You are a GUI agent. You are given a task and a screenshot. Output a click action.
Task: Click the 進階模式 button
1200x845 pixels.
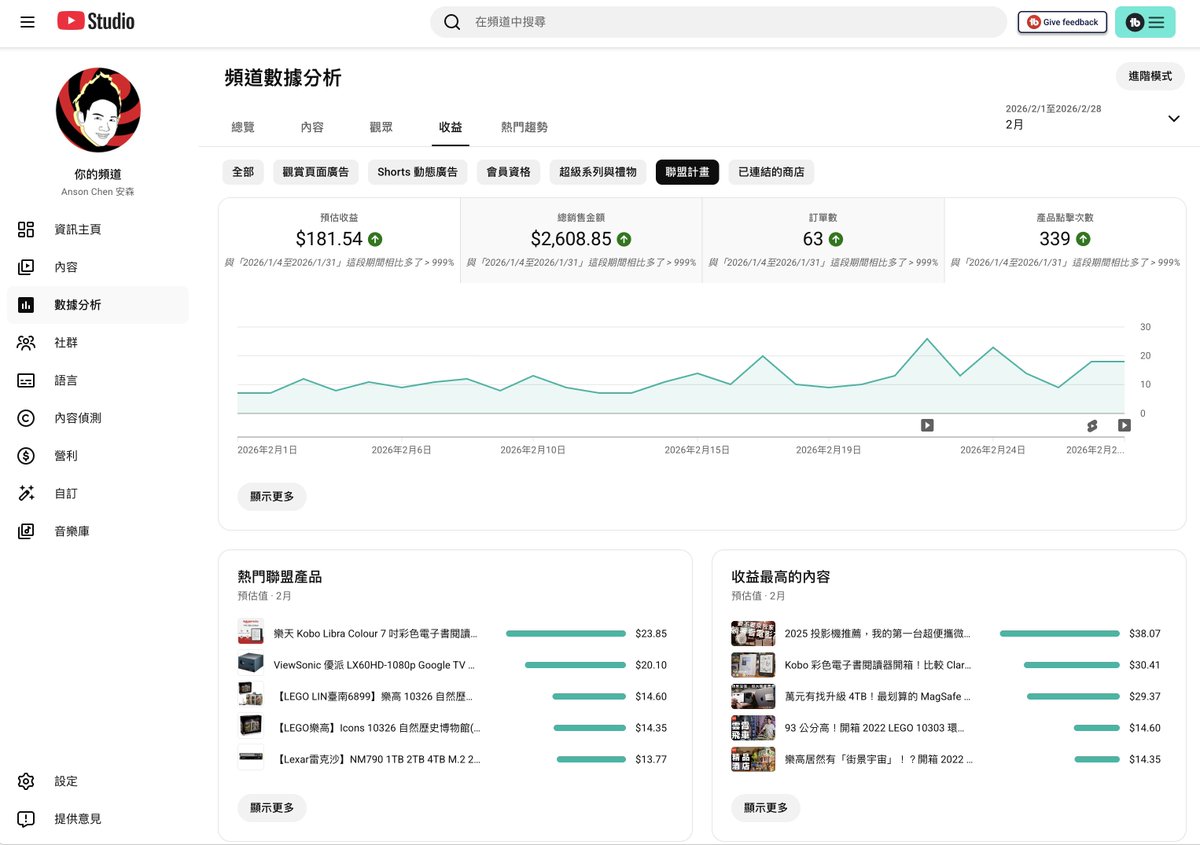tap(1150, 76)
